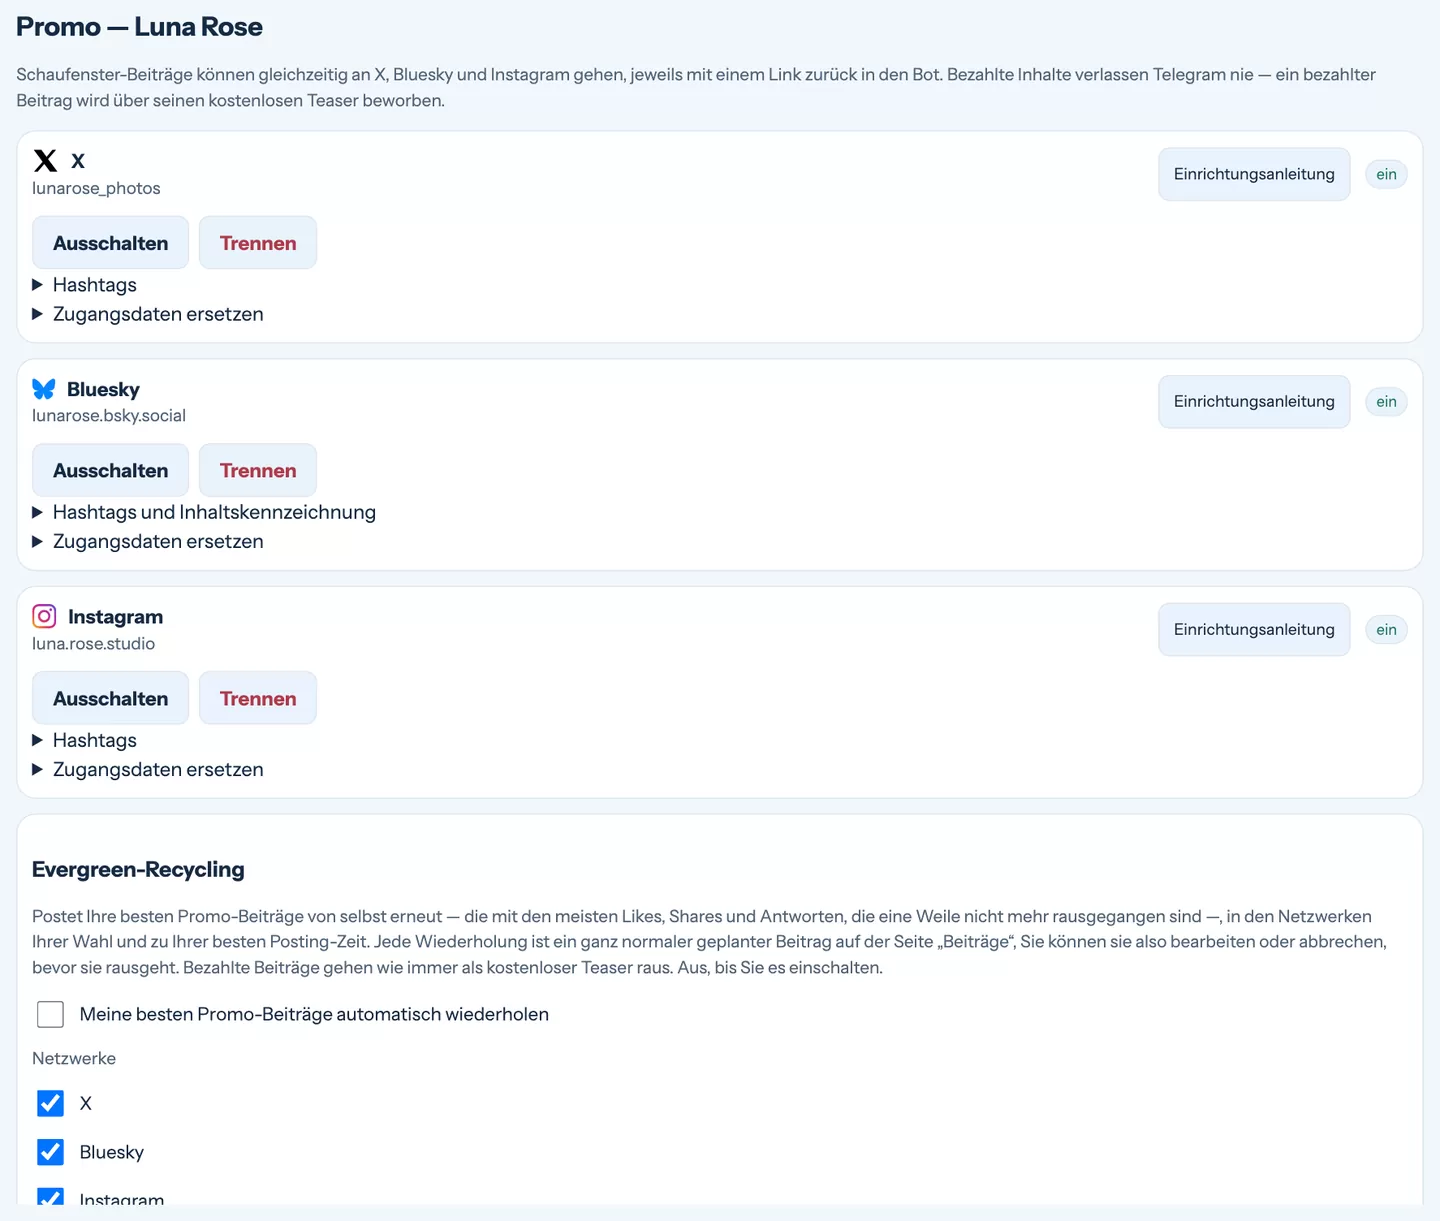
Task: Expand Hashtags und Inhaltskennzeichnung for Bluesky
Action: pos(204,512)
